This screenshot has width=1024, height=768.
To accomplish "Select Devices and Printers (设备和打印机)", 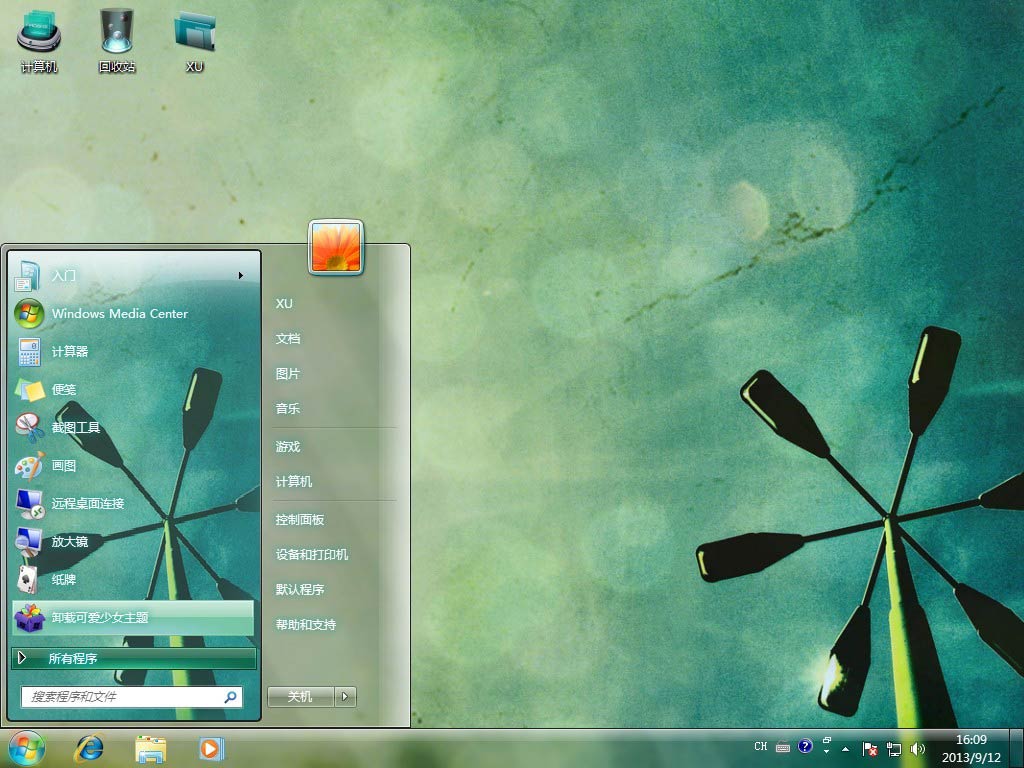I will [312, 555].
